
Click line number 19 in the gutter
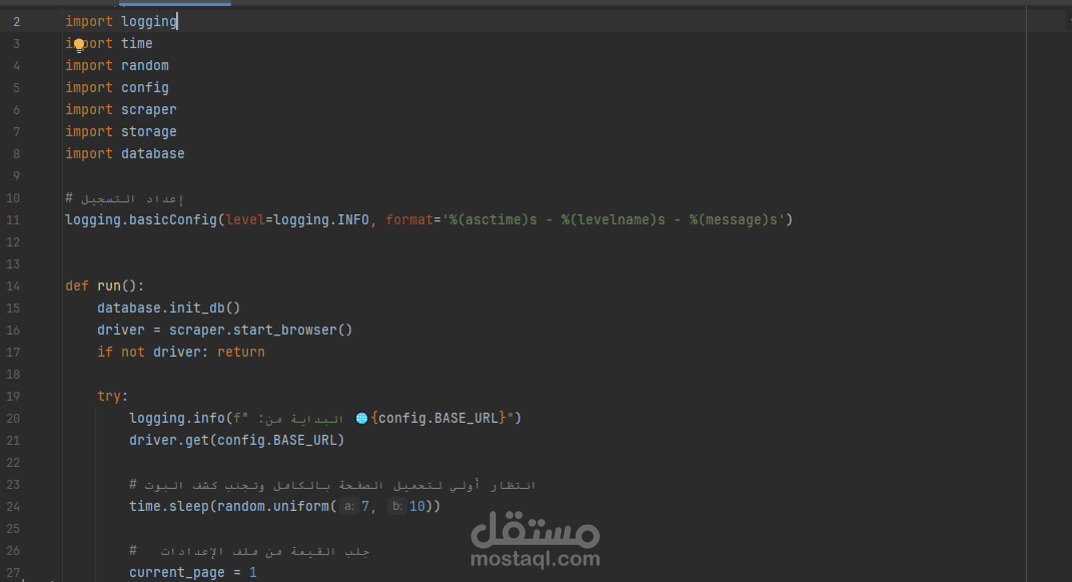click(x=13, y=396)
